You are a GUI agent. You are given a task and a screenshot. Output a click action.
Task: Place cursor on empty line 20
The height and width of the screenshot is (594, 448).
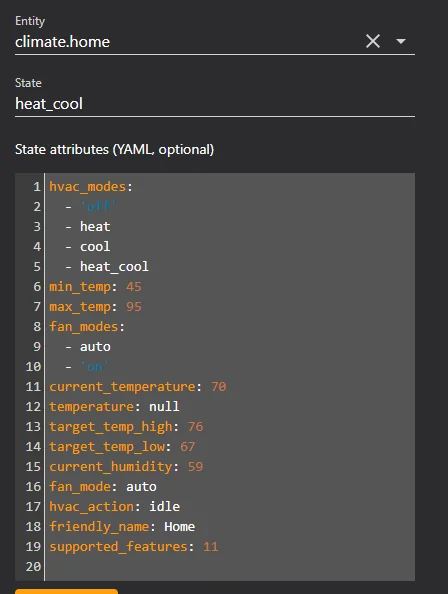(229, 567)
